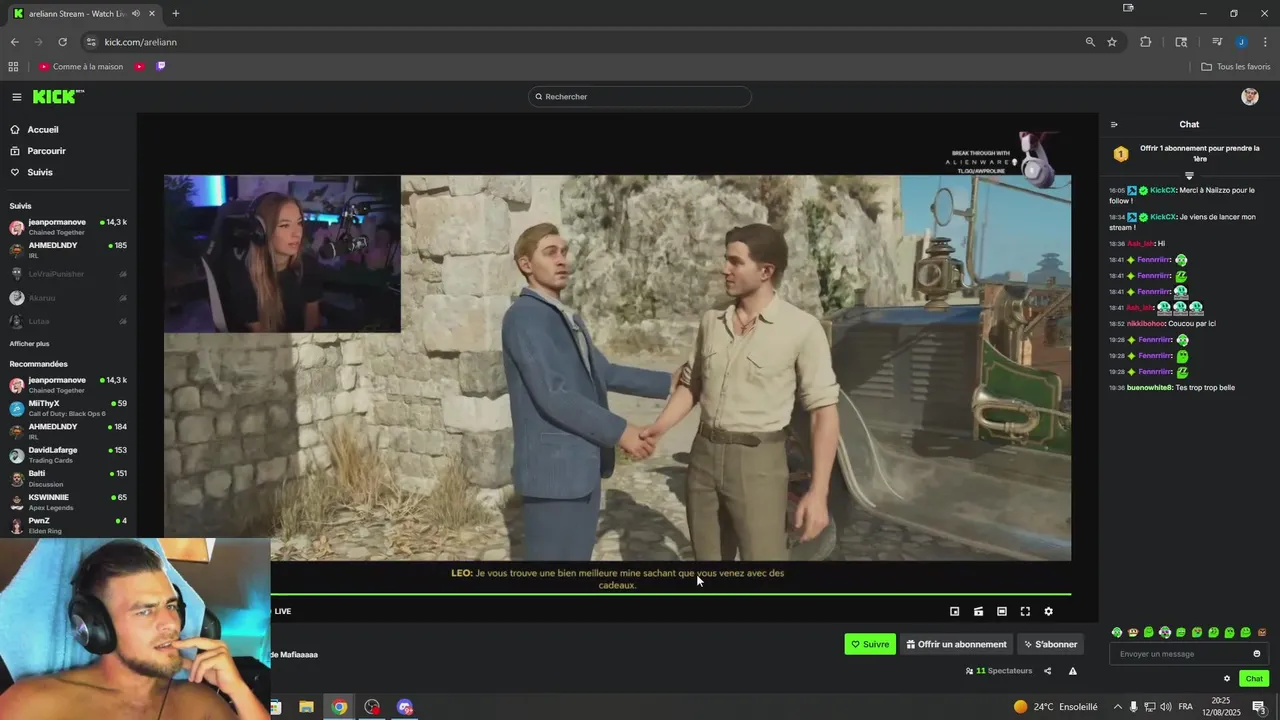Open the emote picker in the message box
Viewport: 1280px width, 720px height.
(x=1257, y=654)
